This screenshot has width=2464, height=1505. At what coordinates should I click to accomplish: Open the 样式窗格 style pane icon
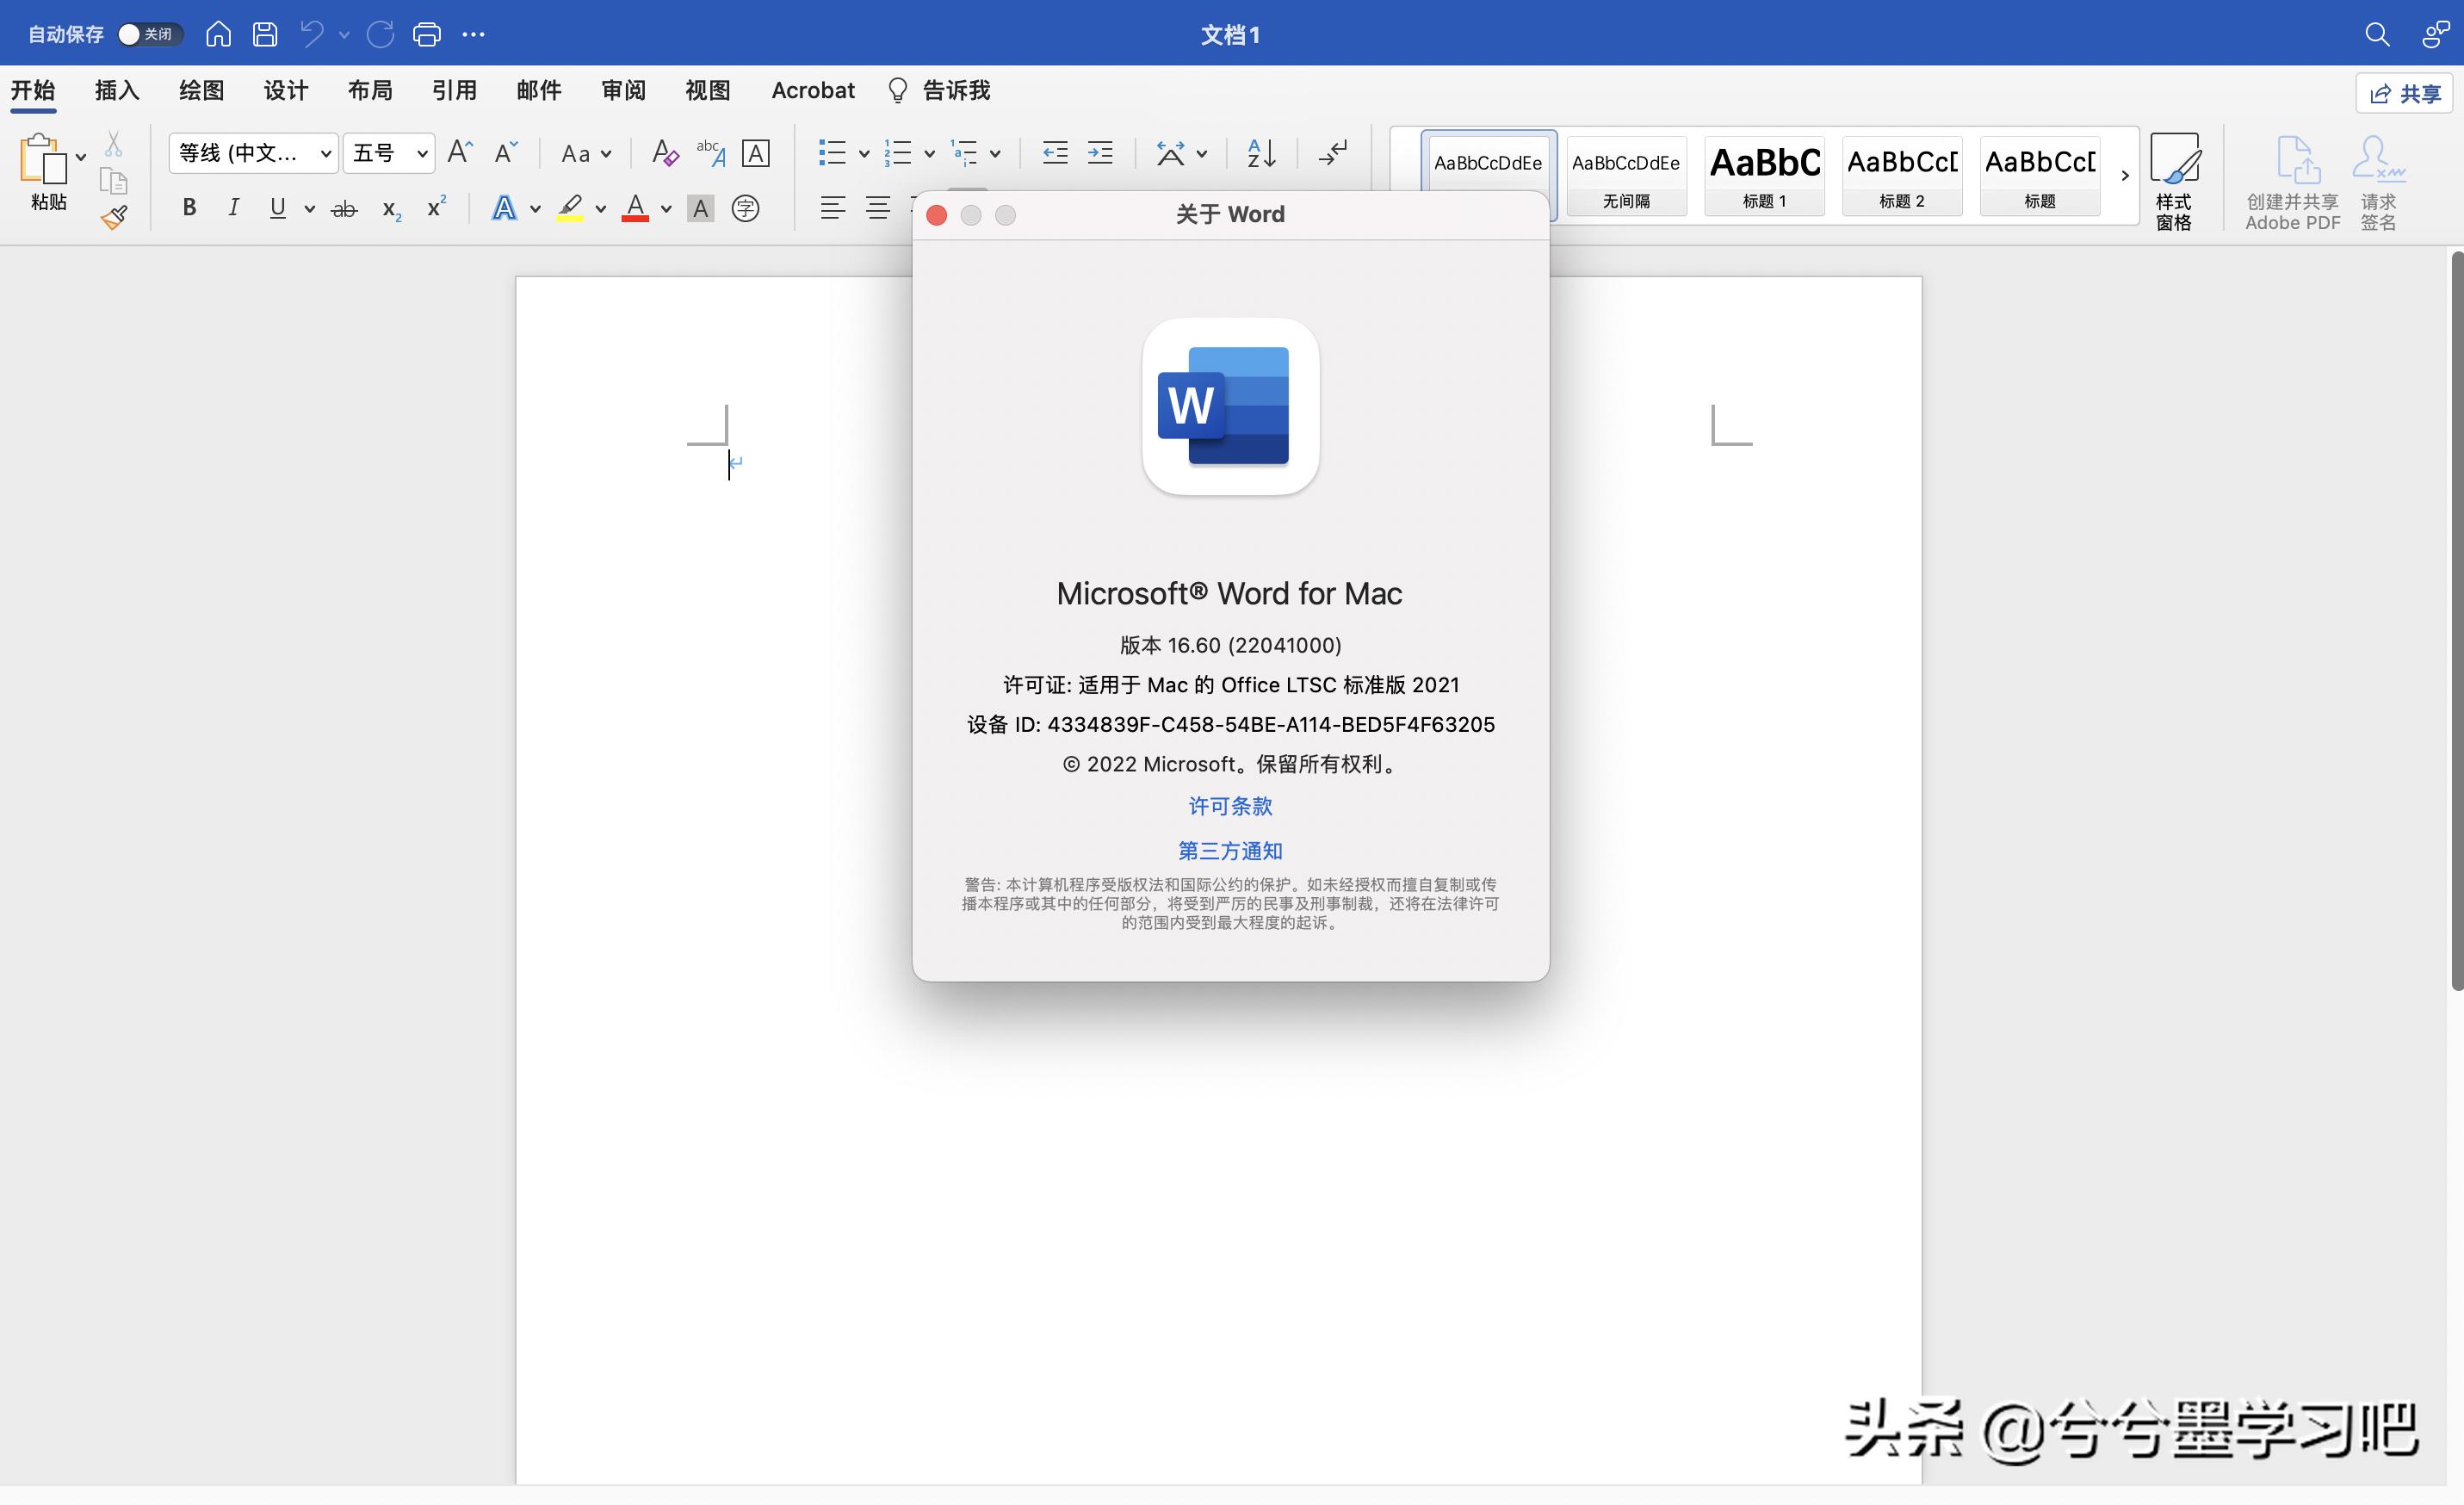click(x=2175, y=180)
